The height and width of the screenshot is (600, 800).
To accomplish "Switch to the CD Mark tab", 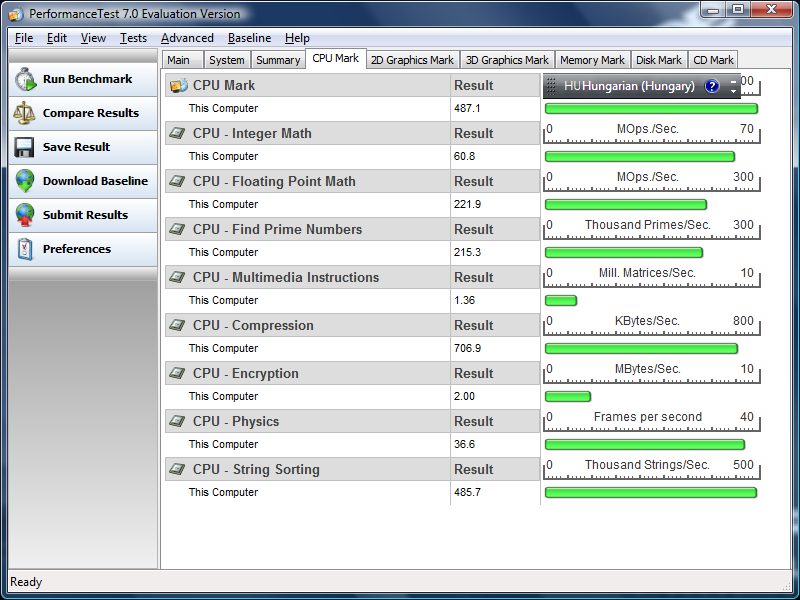I will (x=713, y=60).
